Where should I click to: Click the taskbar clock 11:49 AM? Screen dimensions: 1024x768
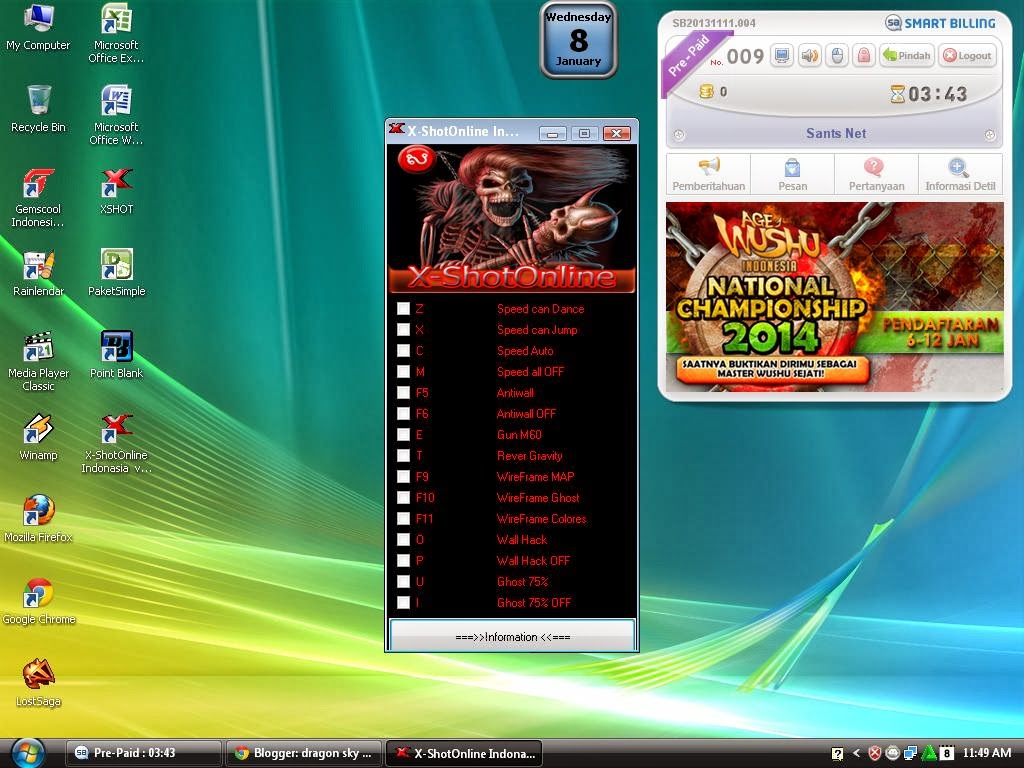pyautogui.click(x=987, y=753)
